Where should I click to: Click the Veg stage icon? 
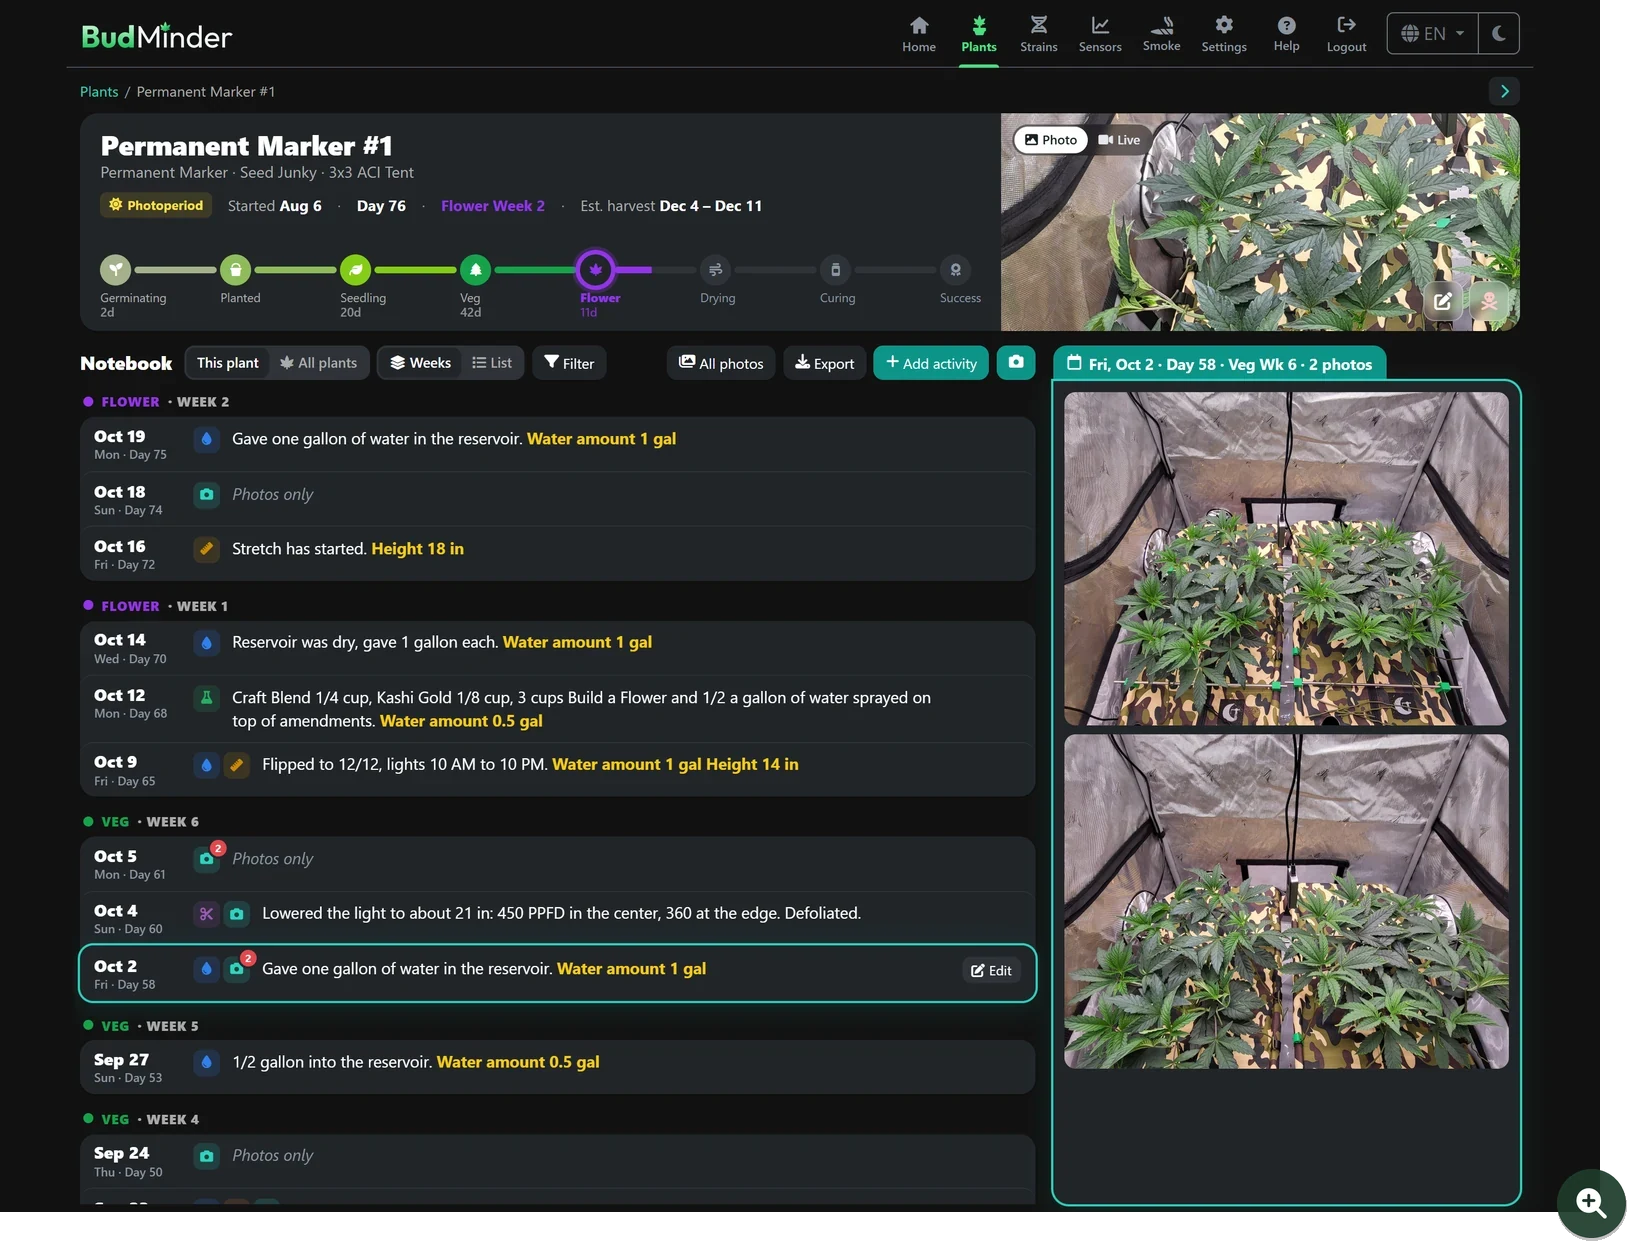pyautogui.click(x=475, y=269)
